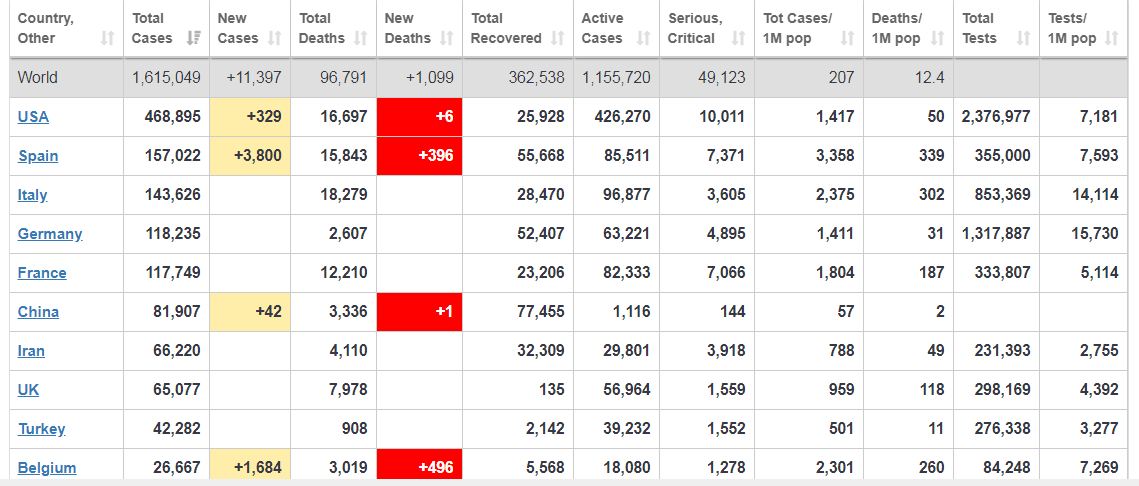Viewport: 1139px width, 486px height.
Task: Open the USA country link
Action: click(33, 117)
